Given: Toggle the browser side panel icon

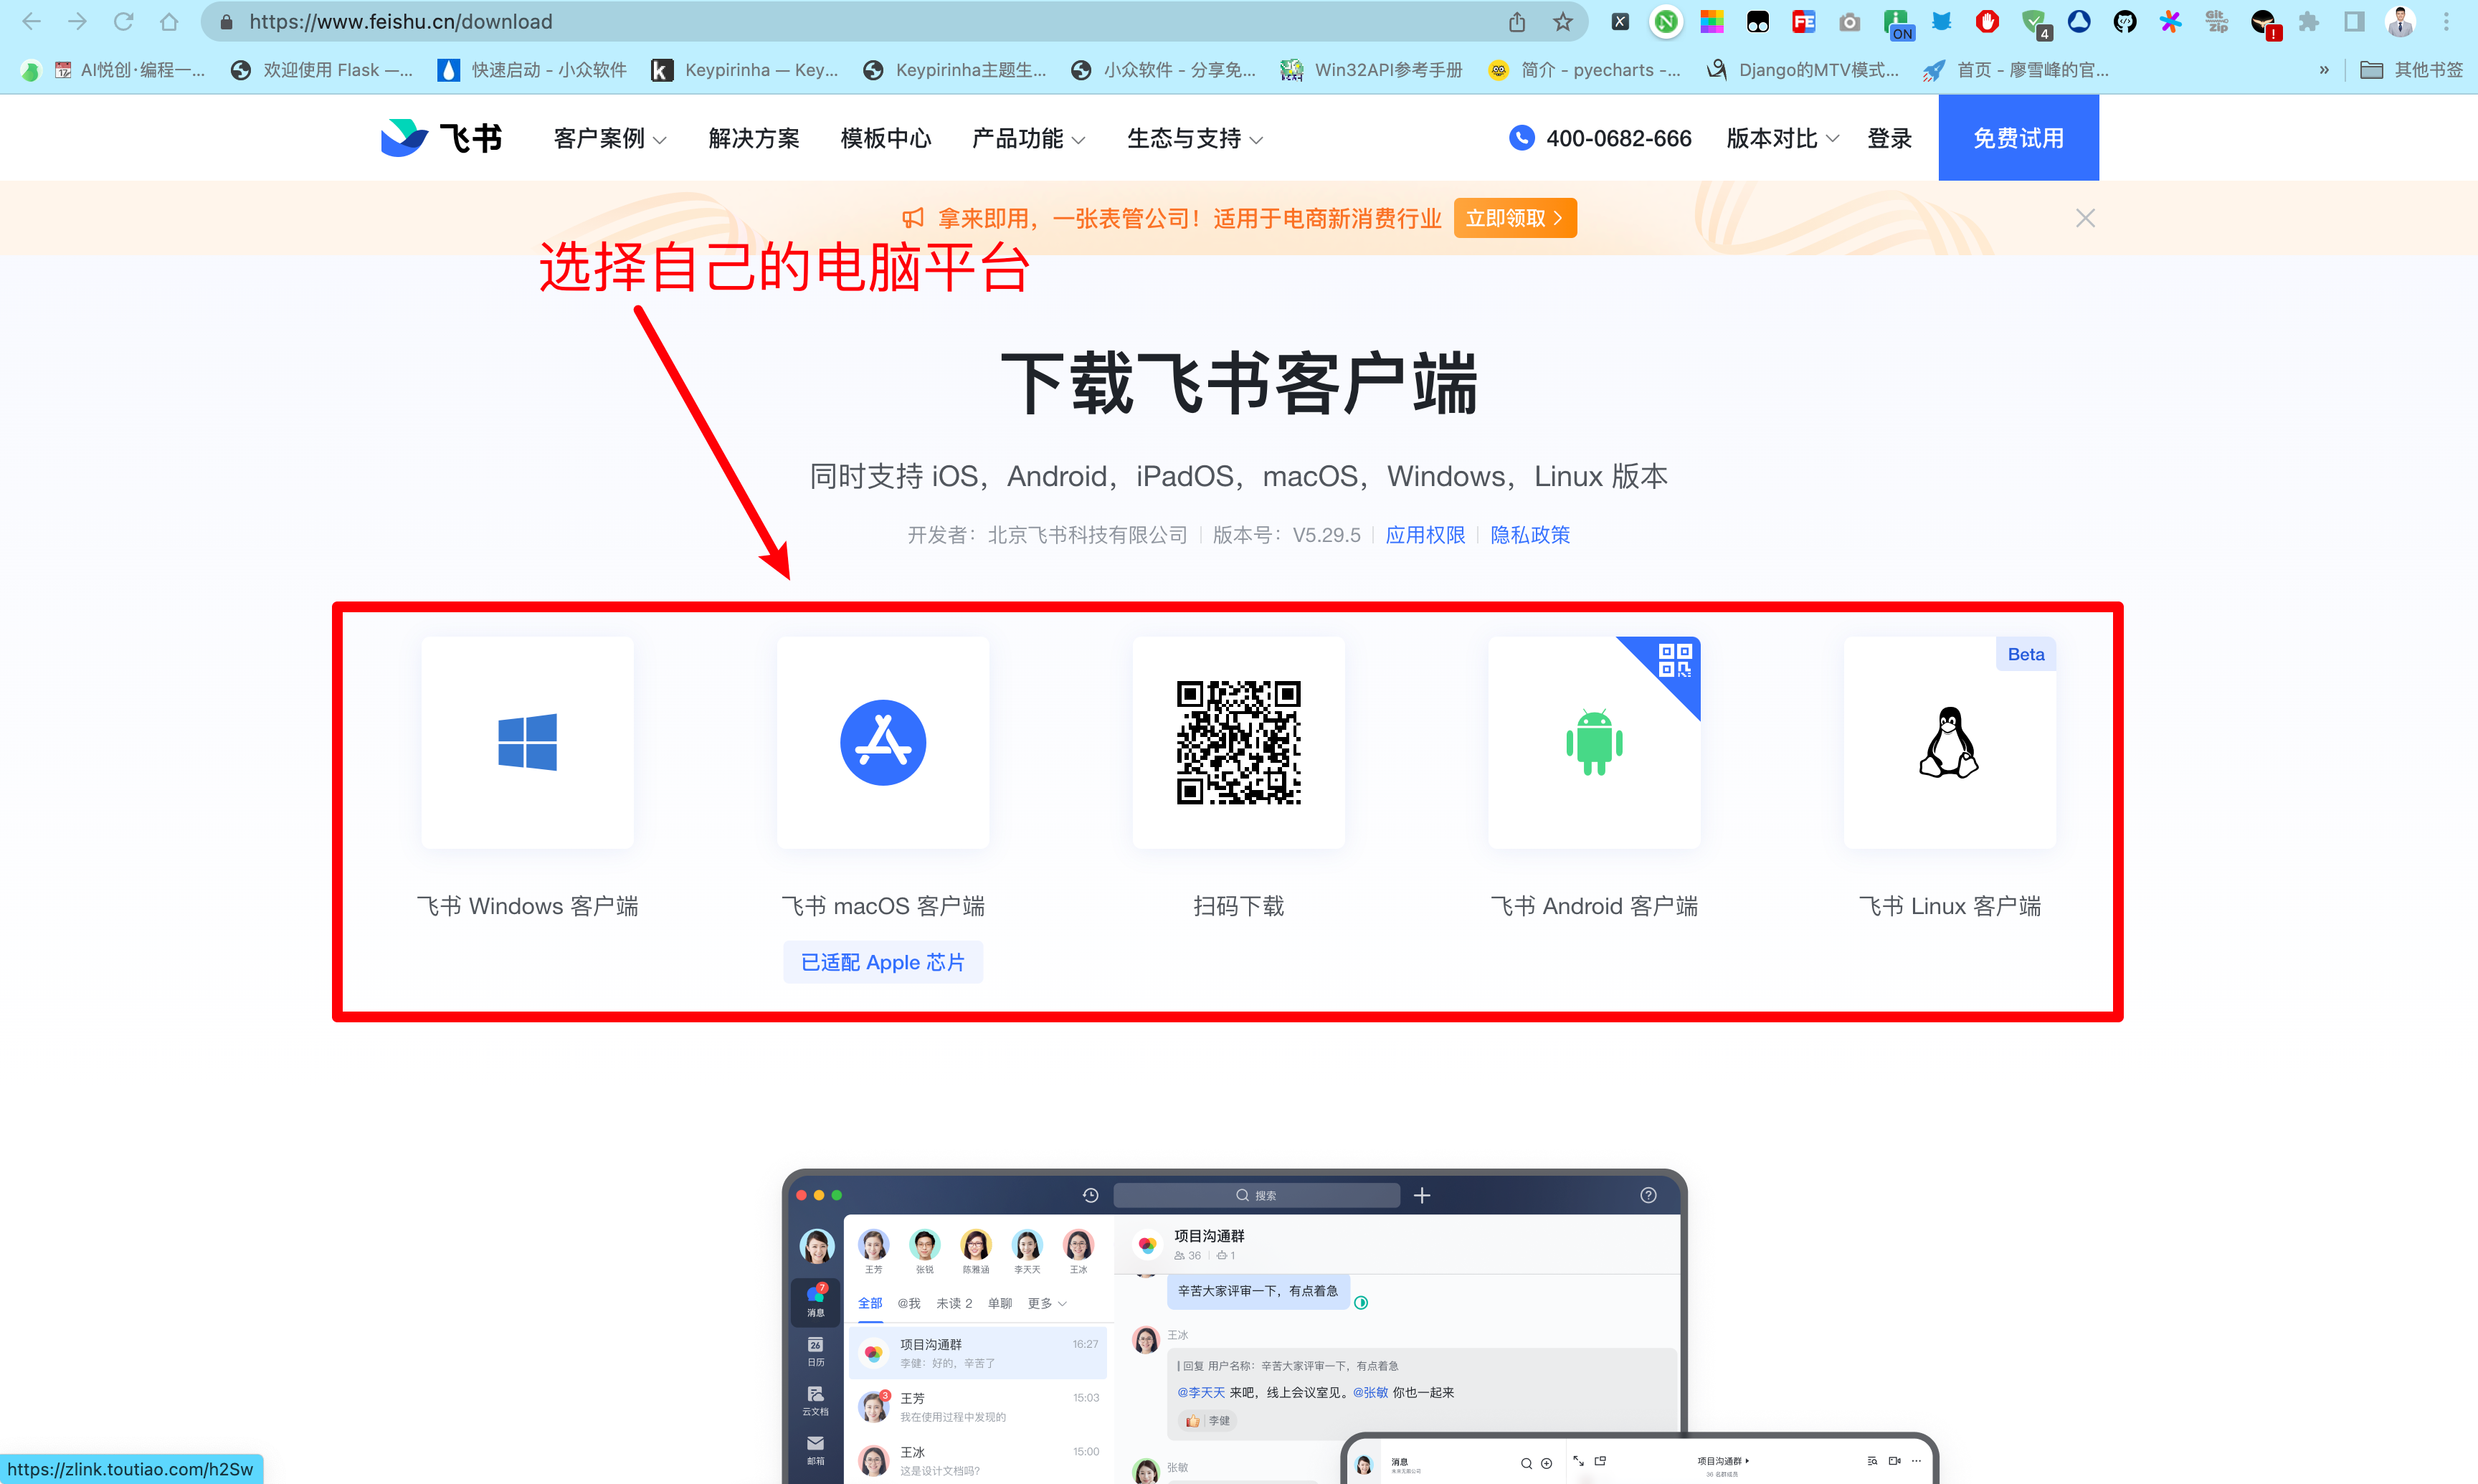Looking at the screenshot, I should [2354, 21].
